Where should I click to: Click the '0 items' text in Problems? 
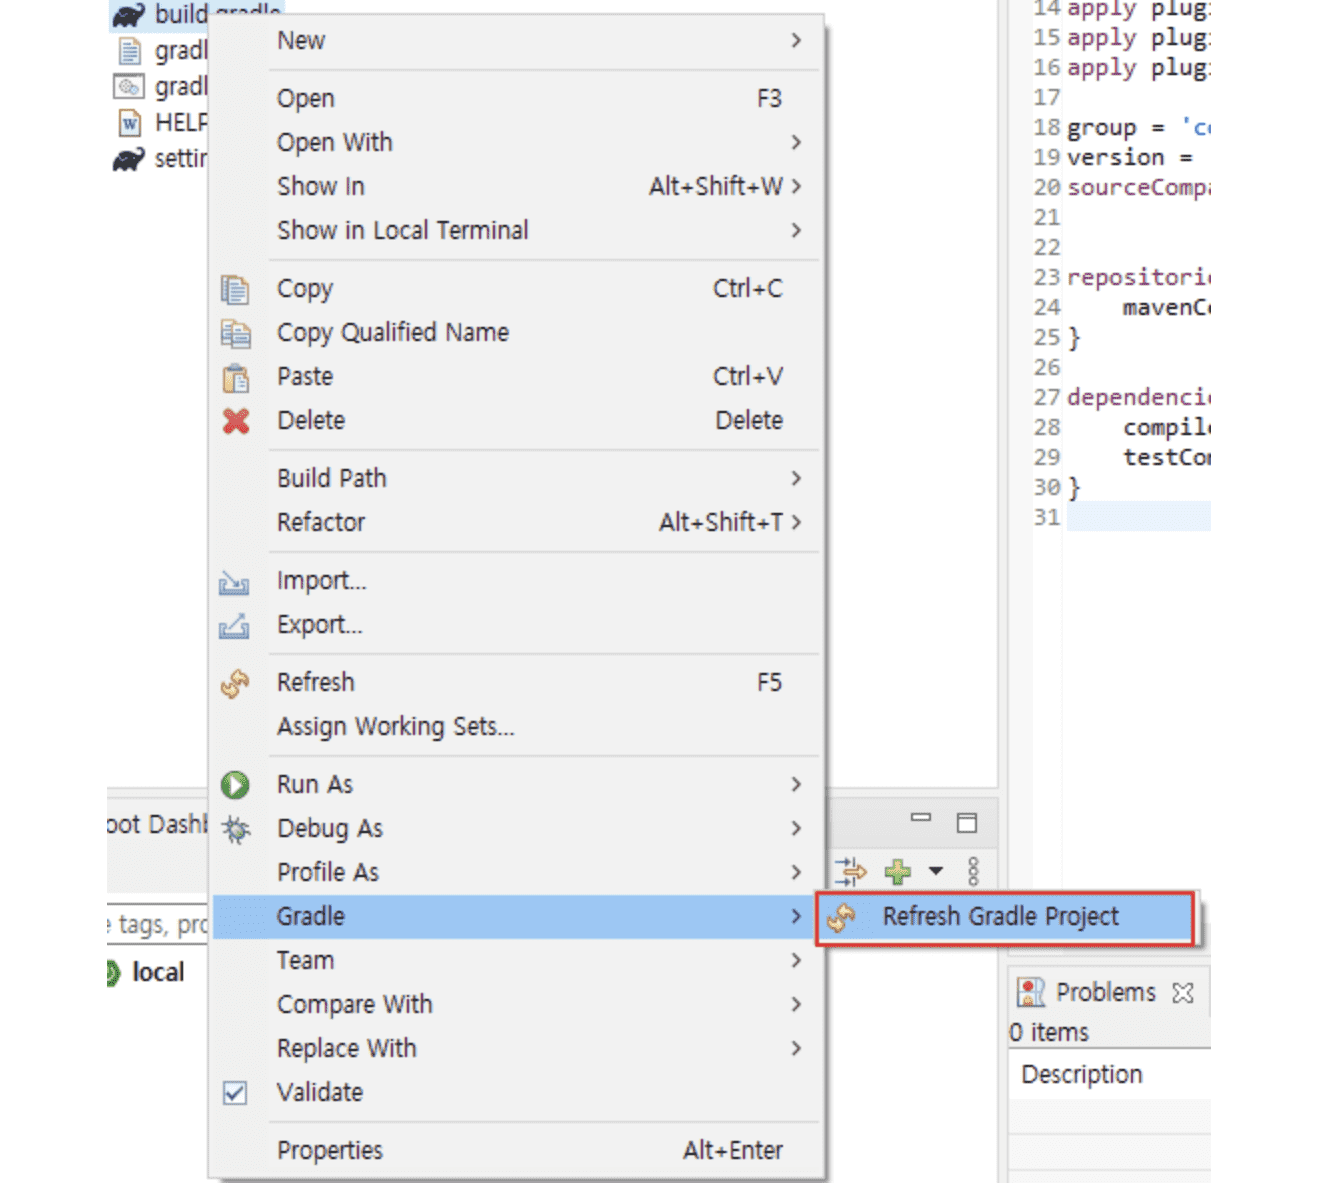[1049, 1033]
